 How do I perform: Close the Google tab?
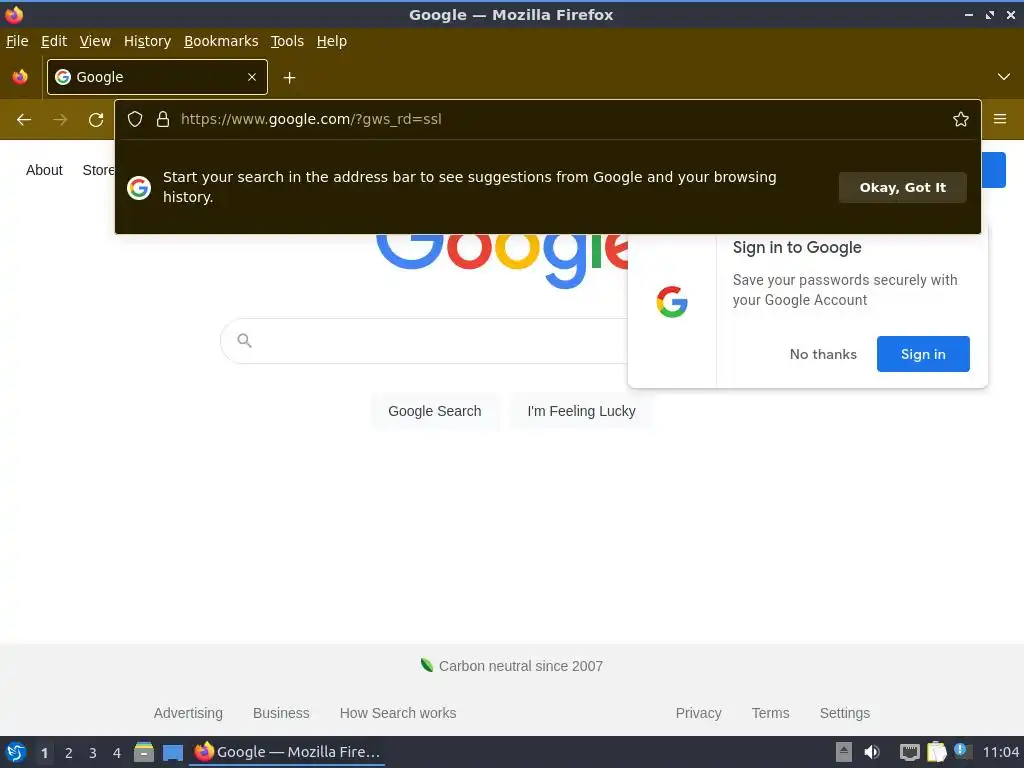click(x=251, y=77)
